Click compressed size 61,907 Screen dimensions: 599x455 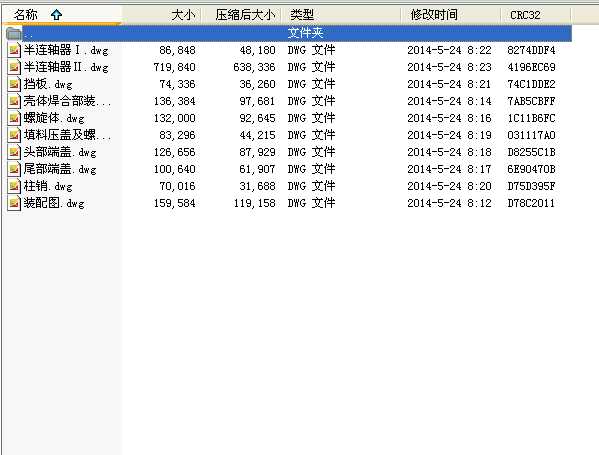click(x=257, y=169)
